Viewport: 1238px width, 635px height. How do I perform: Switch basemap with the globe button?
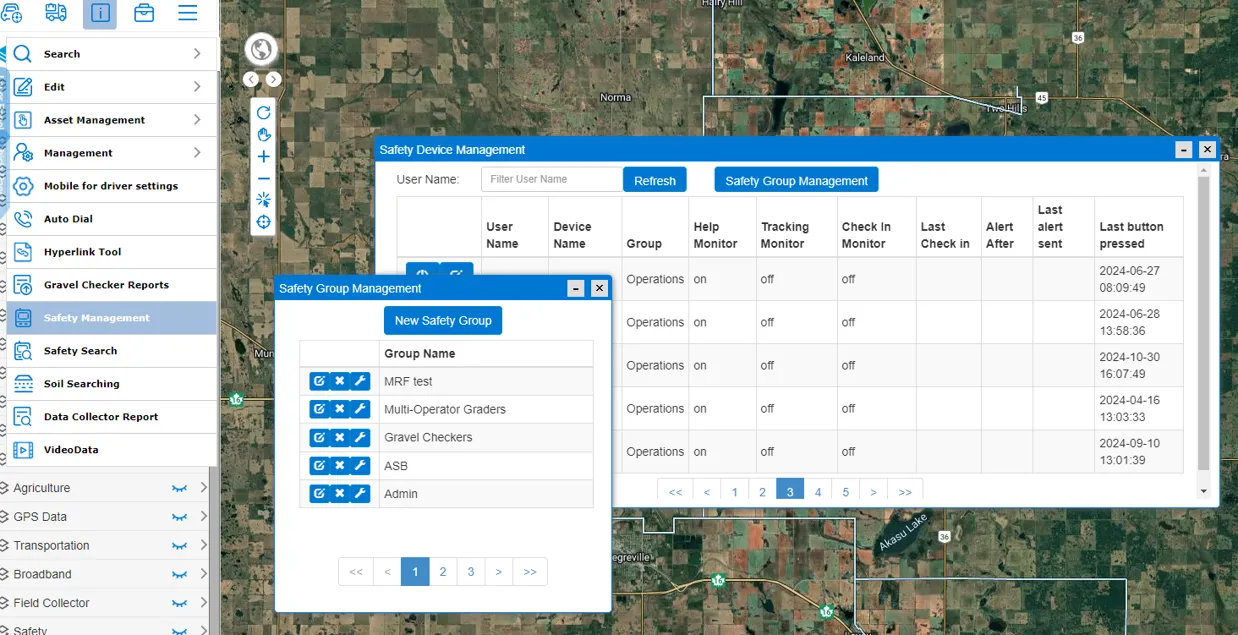coord(261,49)
